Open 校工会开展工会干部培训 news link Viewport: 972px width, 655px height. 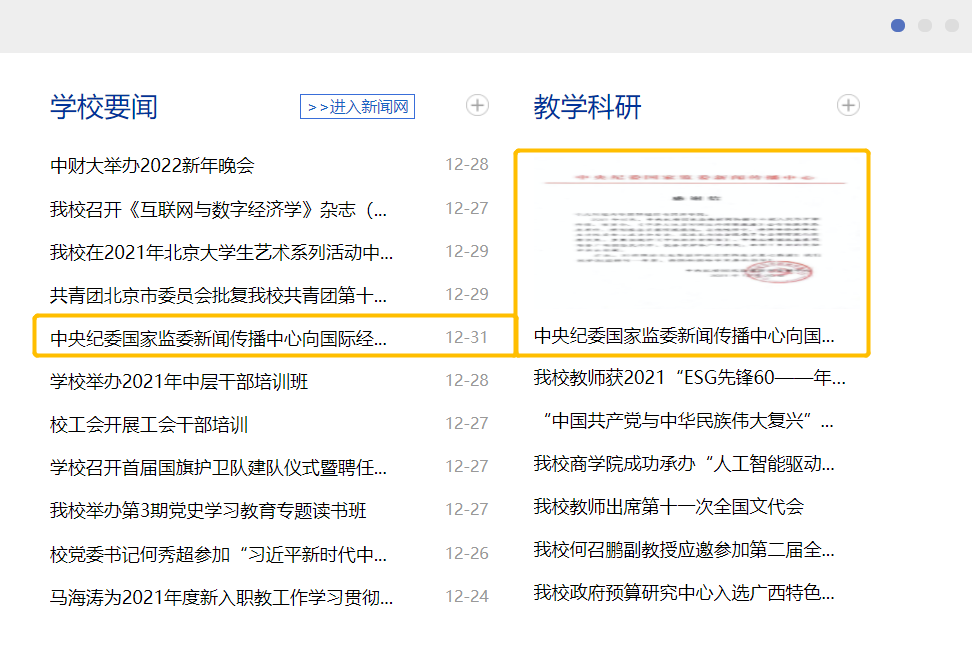(x=149, y=425)
